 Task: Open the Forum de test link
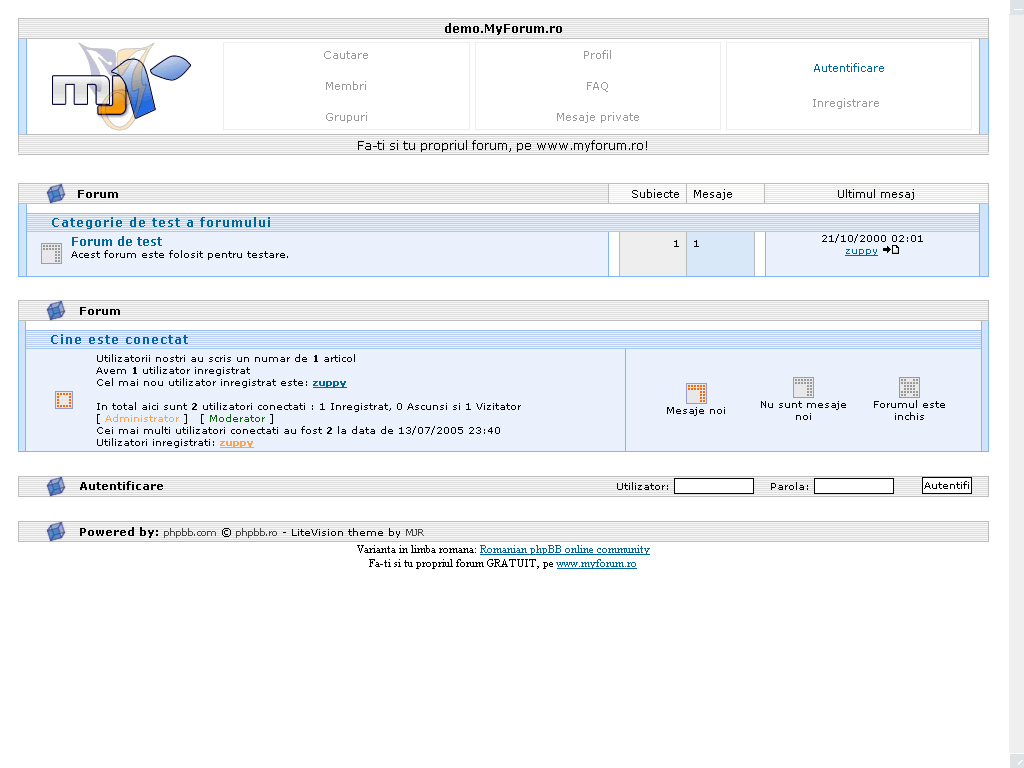point(117,242)
